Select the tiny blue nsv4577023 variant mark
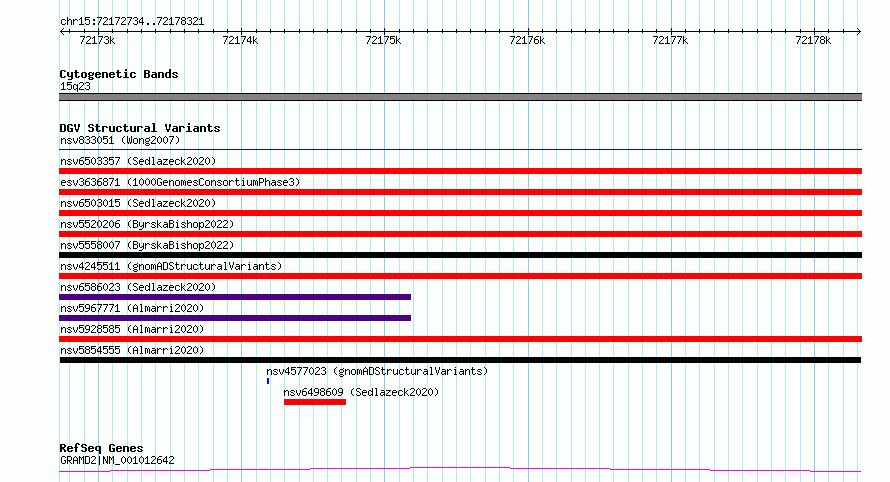 [268, 381]
